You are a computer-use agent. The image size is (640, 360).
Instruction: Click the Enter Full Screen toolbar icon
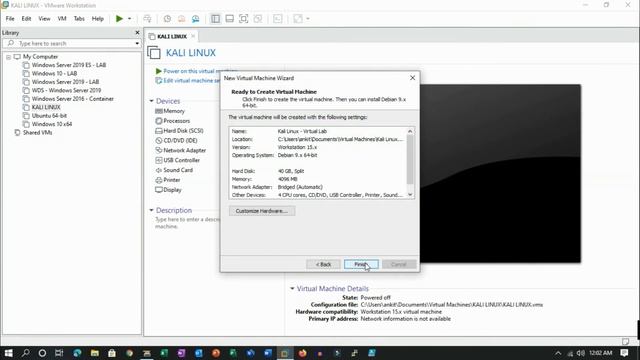244,19
